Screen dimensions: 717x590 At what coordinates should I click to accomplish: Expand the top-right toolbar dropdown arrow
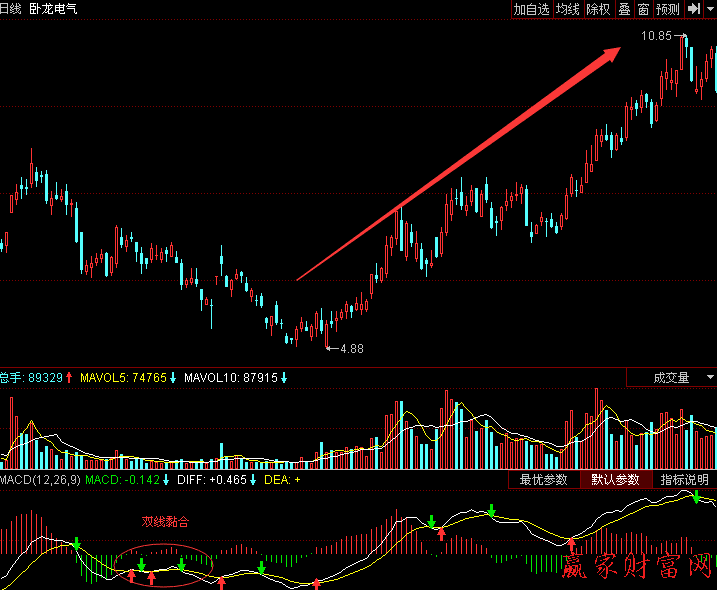710,9
